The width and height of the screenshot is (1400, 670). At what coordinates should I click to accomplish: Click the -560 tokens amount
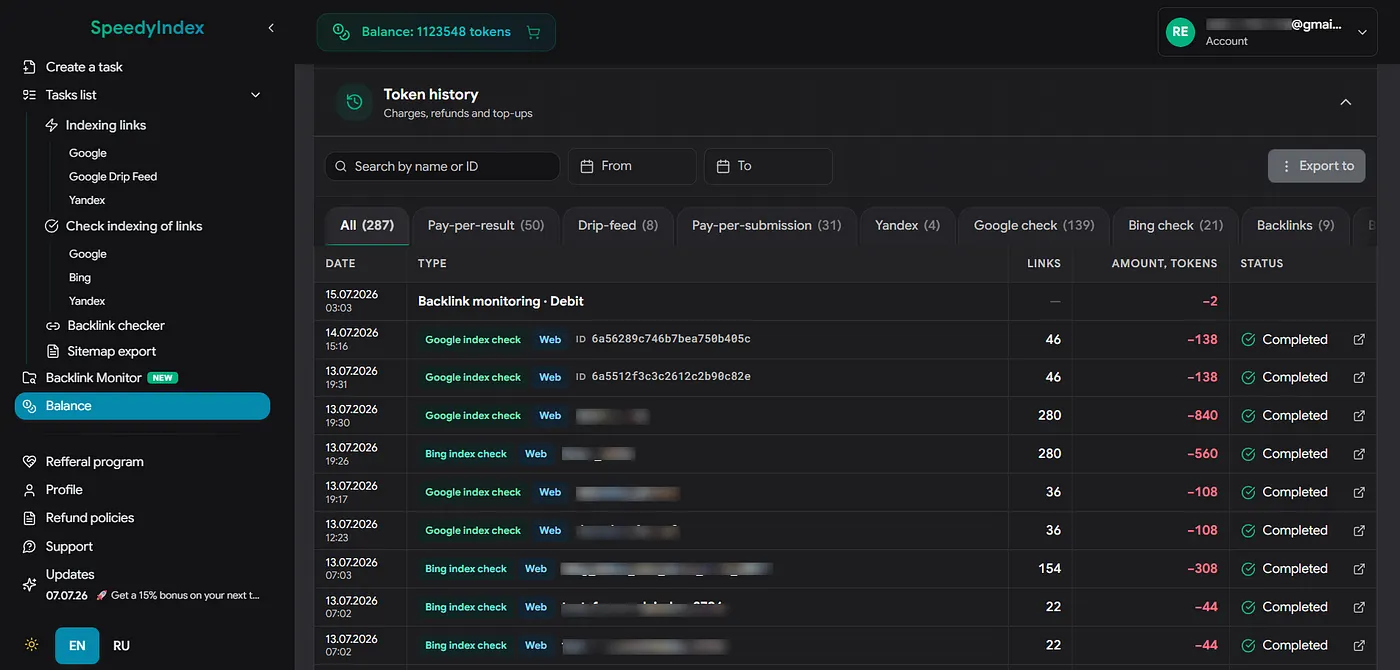pos(1202,454)
